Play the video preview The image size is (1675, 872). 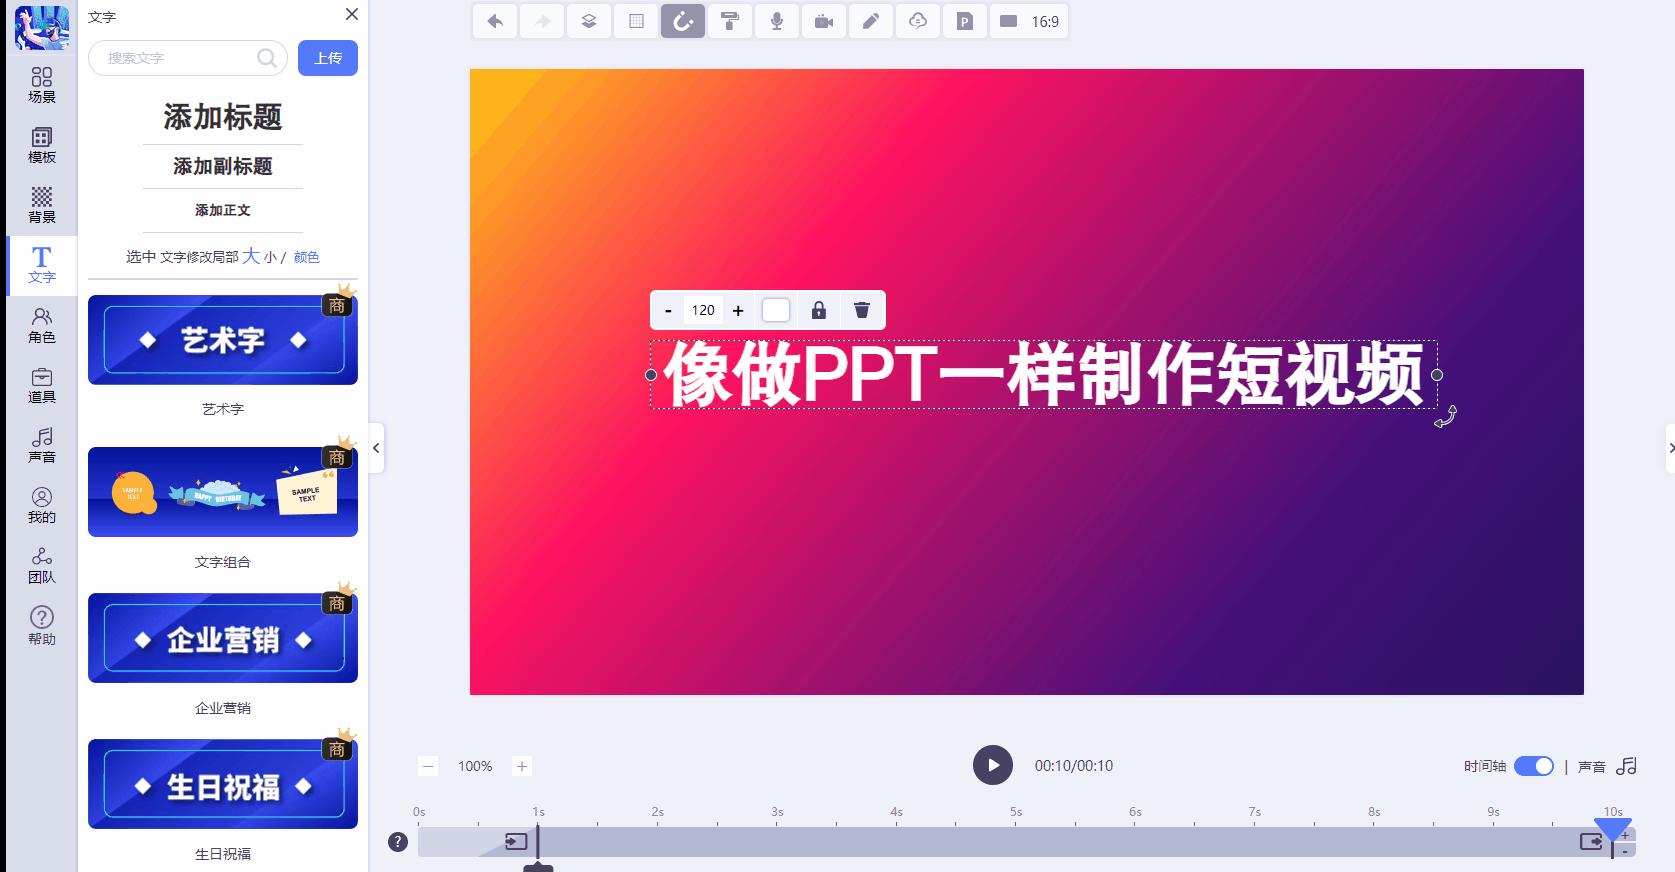(x=993, y=766)
